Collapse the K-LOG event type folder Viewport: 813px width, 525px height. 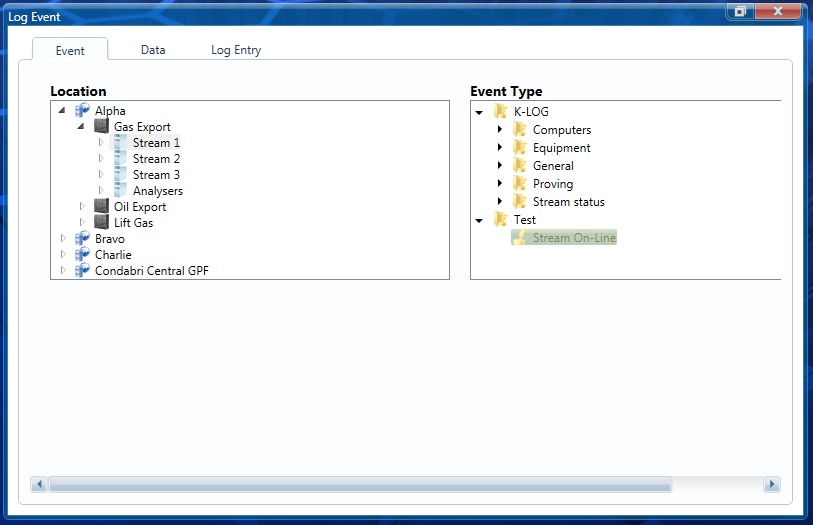point(479,112)
